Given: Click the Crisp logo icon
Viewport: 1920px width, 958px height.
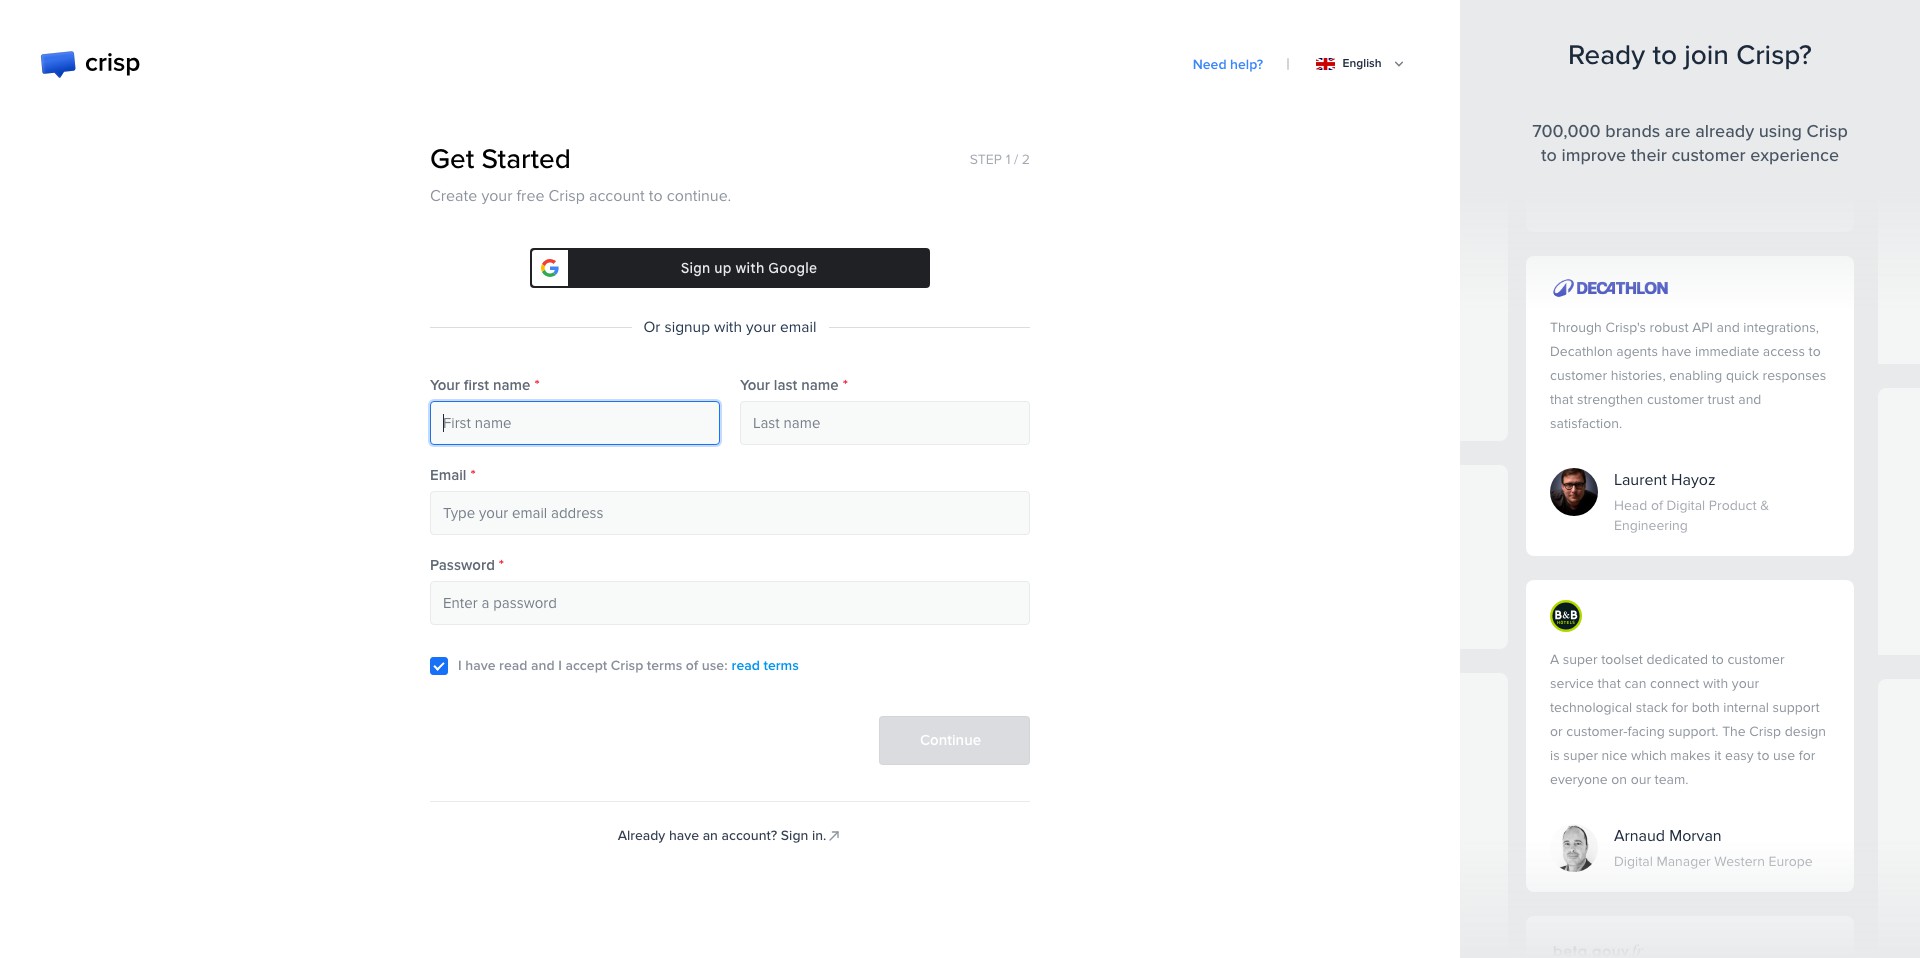Looking at the screenshot, I should (x=58, y=64).
